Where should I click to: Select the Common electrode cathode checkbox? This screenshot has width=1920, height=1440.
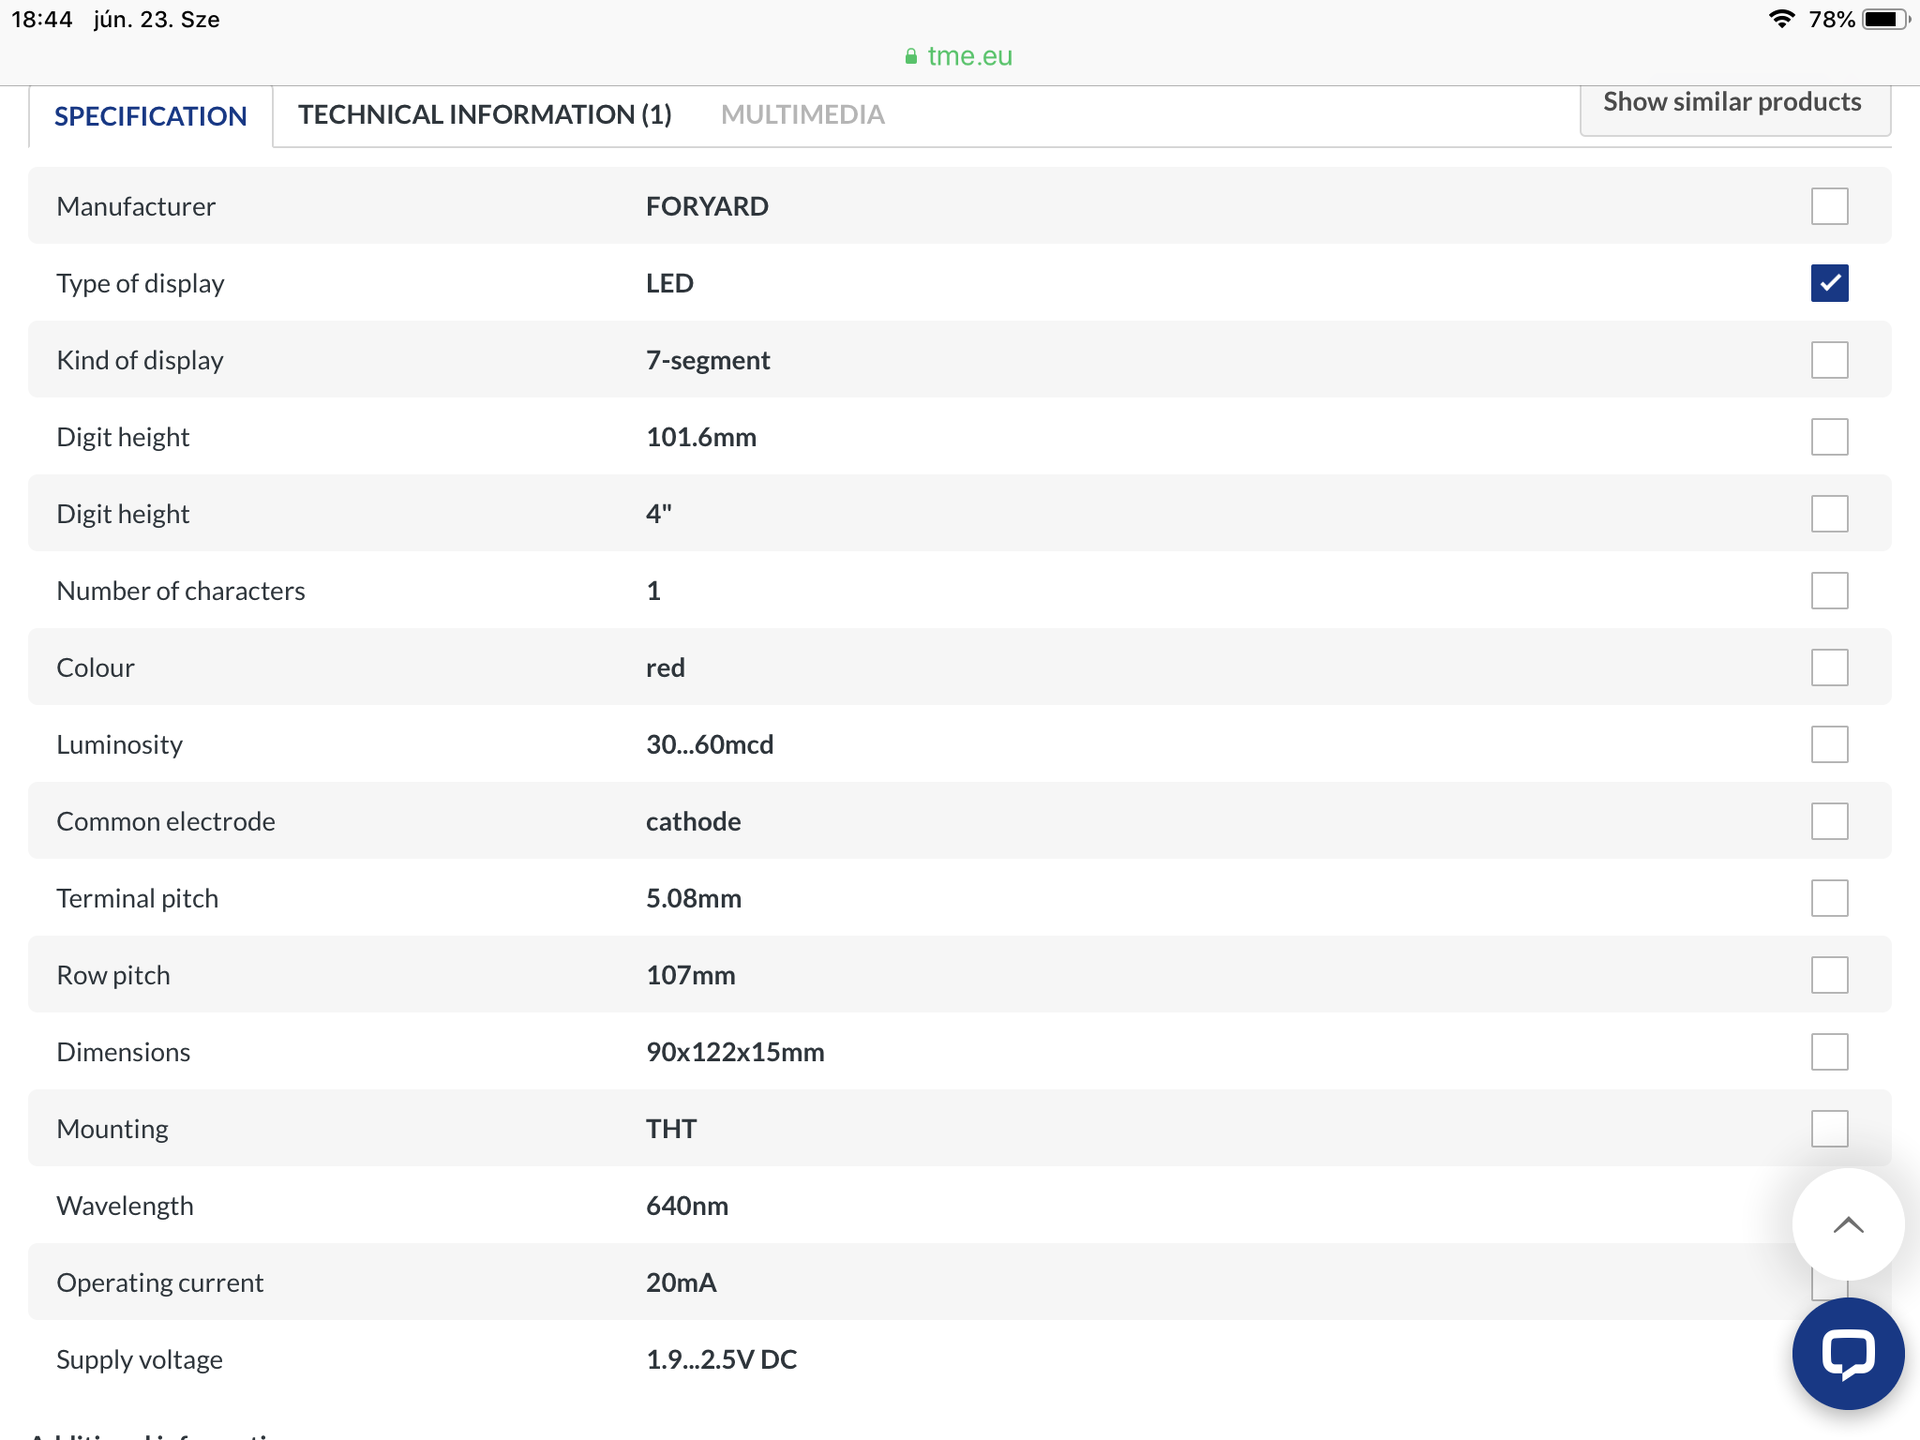pos(1829,821)
